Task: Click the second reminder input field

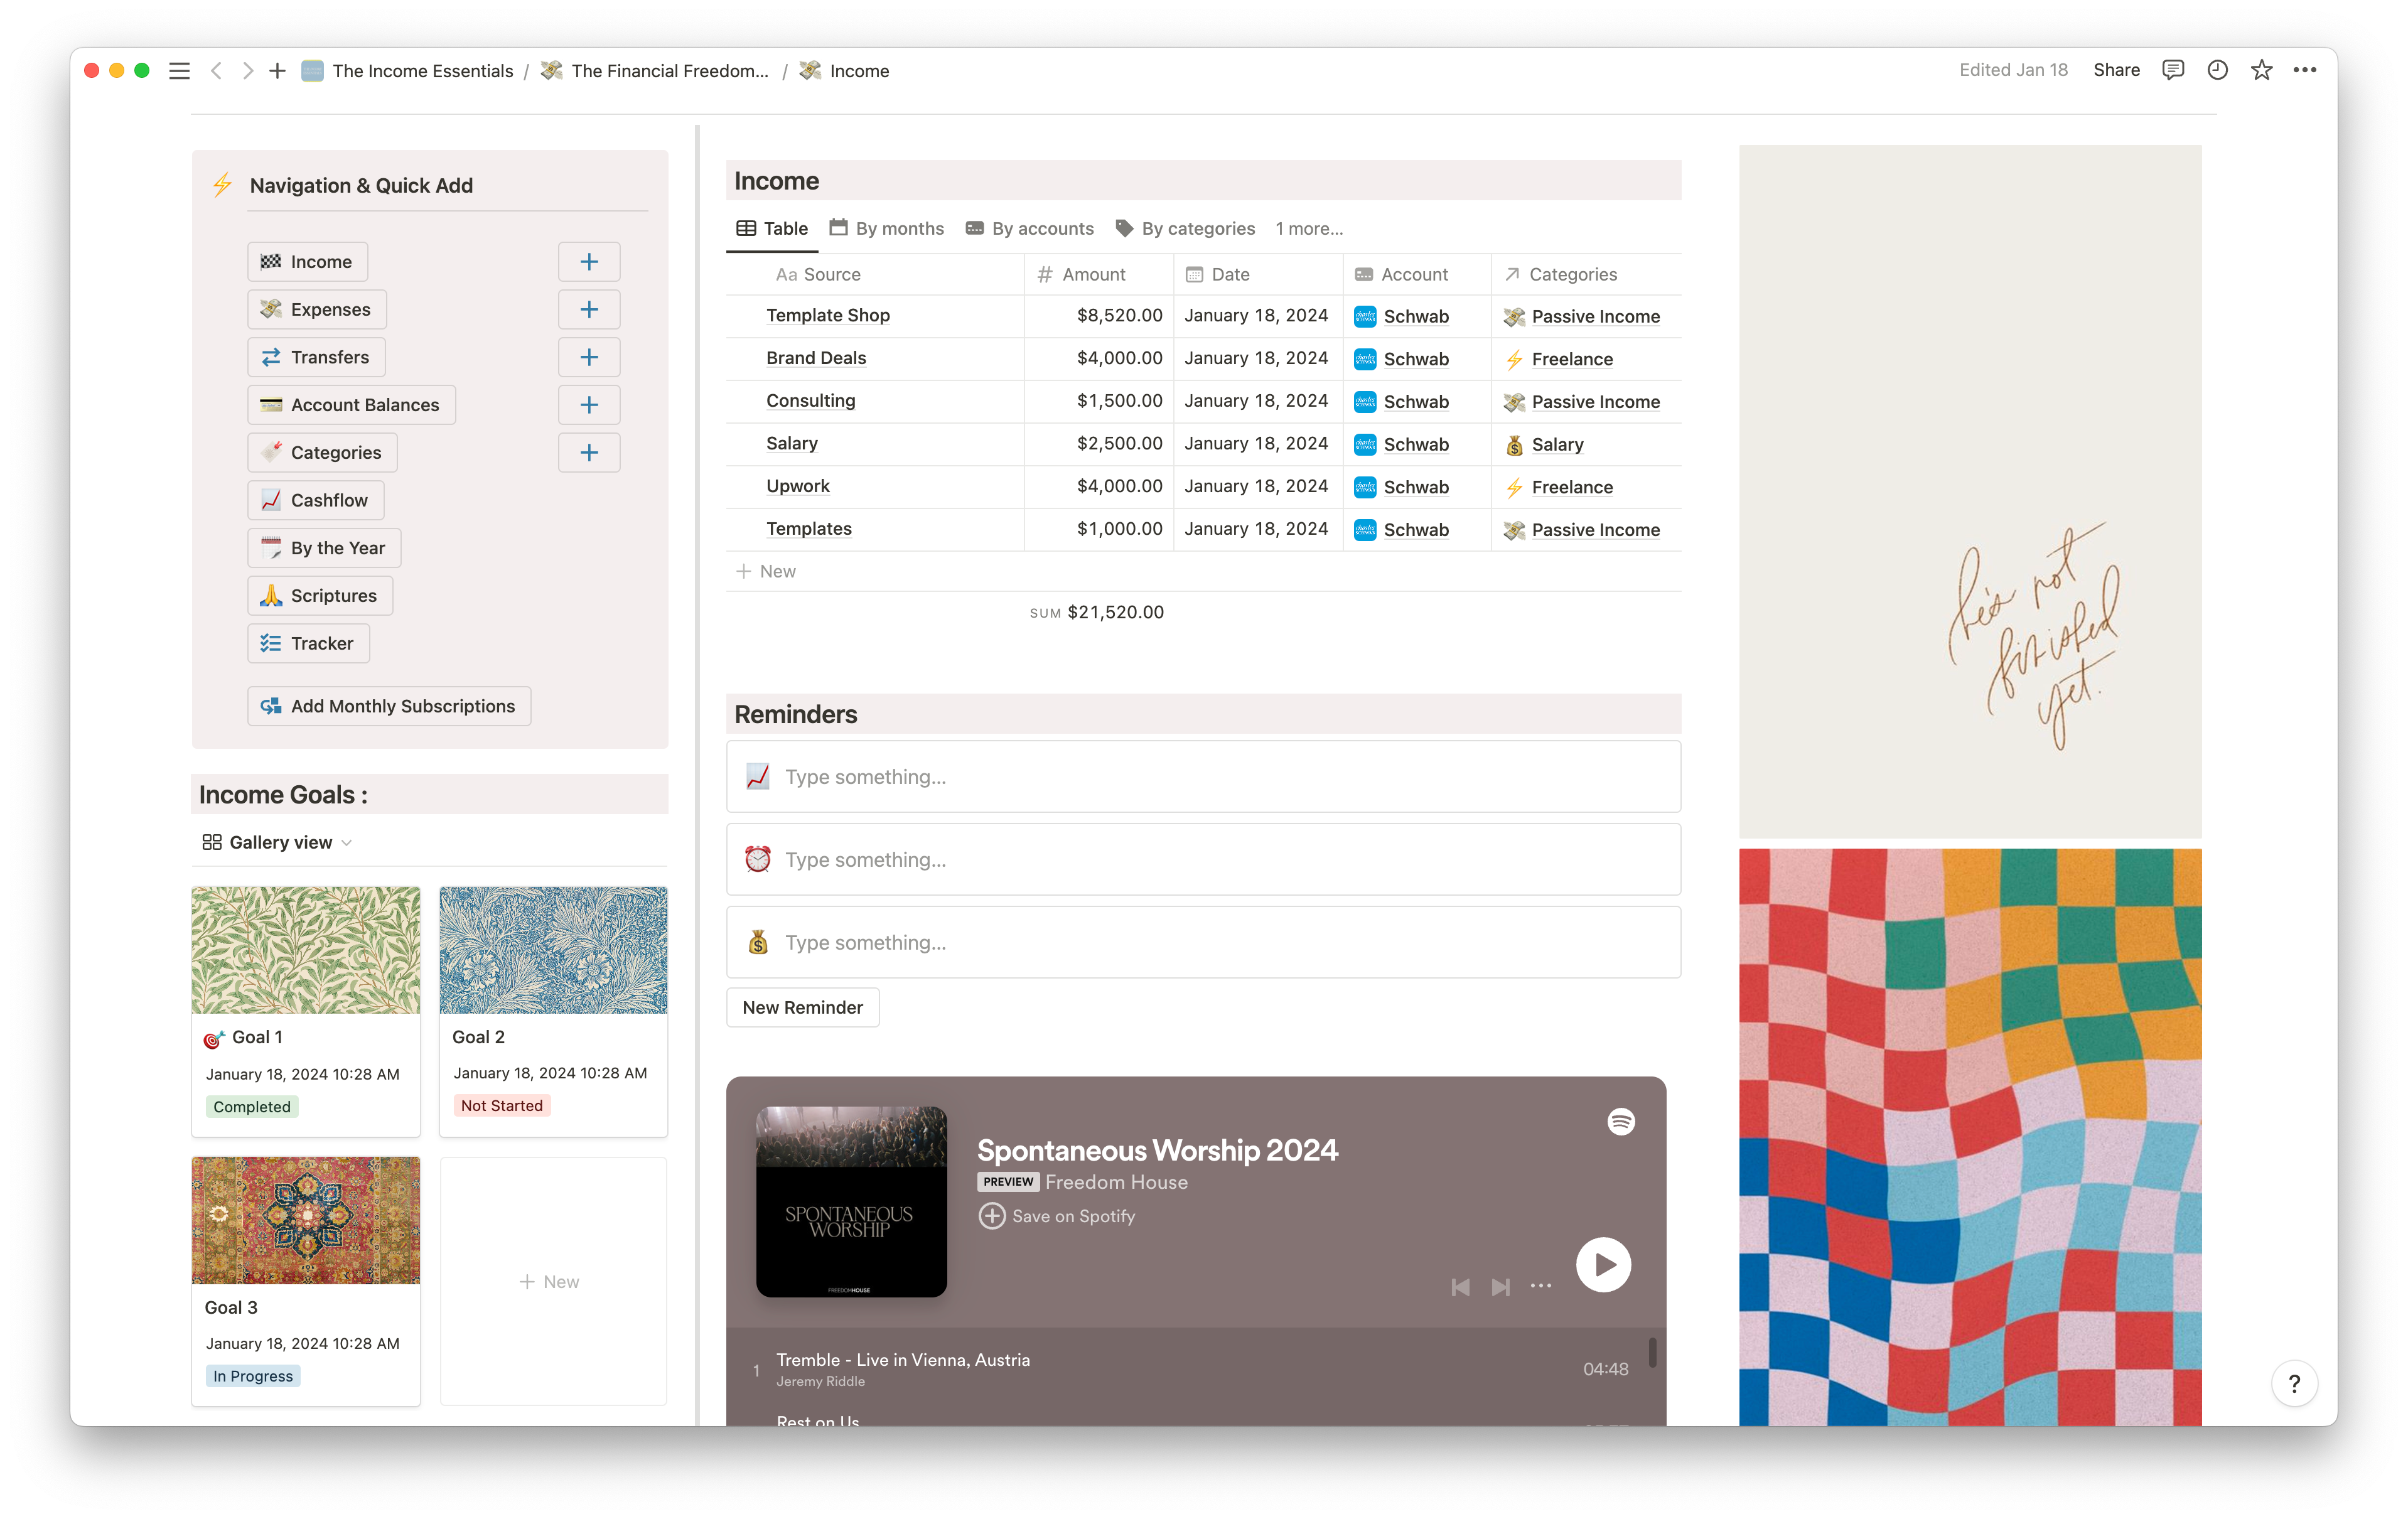Action: [1203, 860]
